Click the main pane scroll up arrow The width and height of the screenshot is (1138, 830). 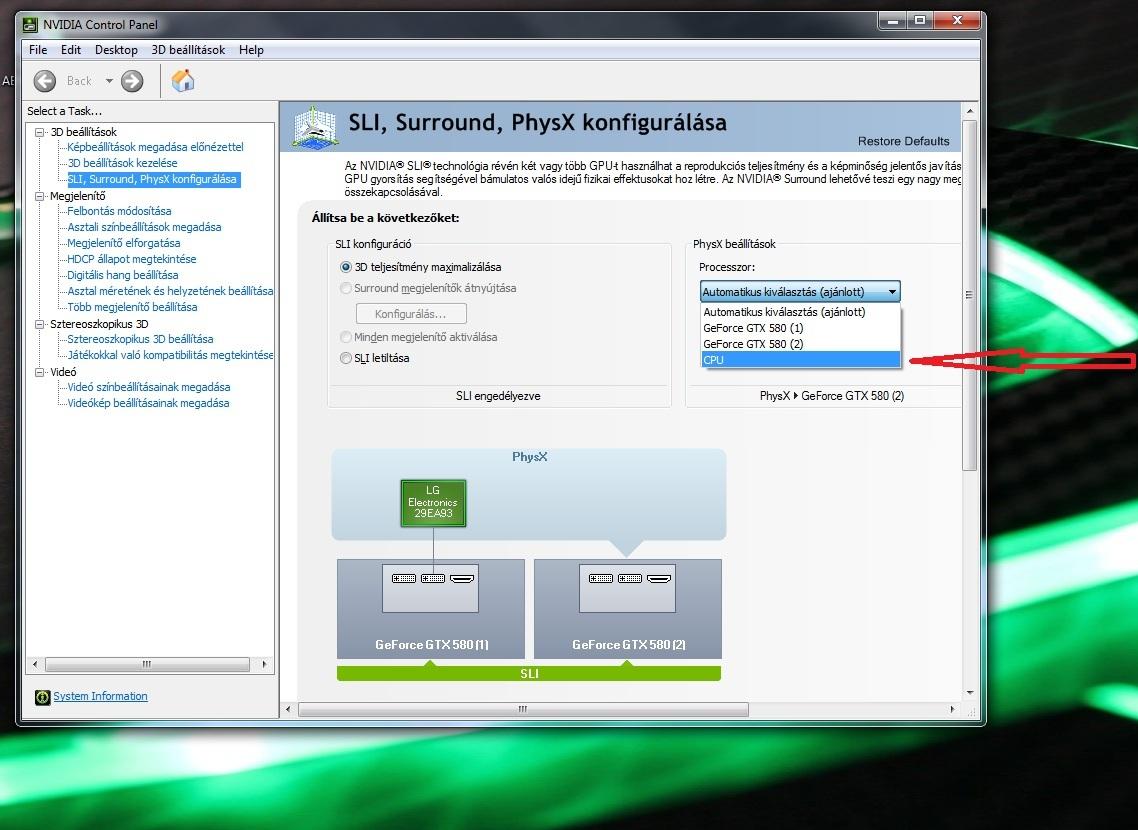pyautogui.click(x=970, y=112)
